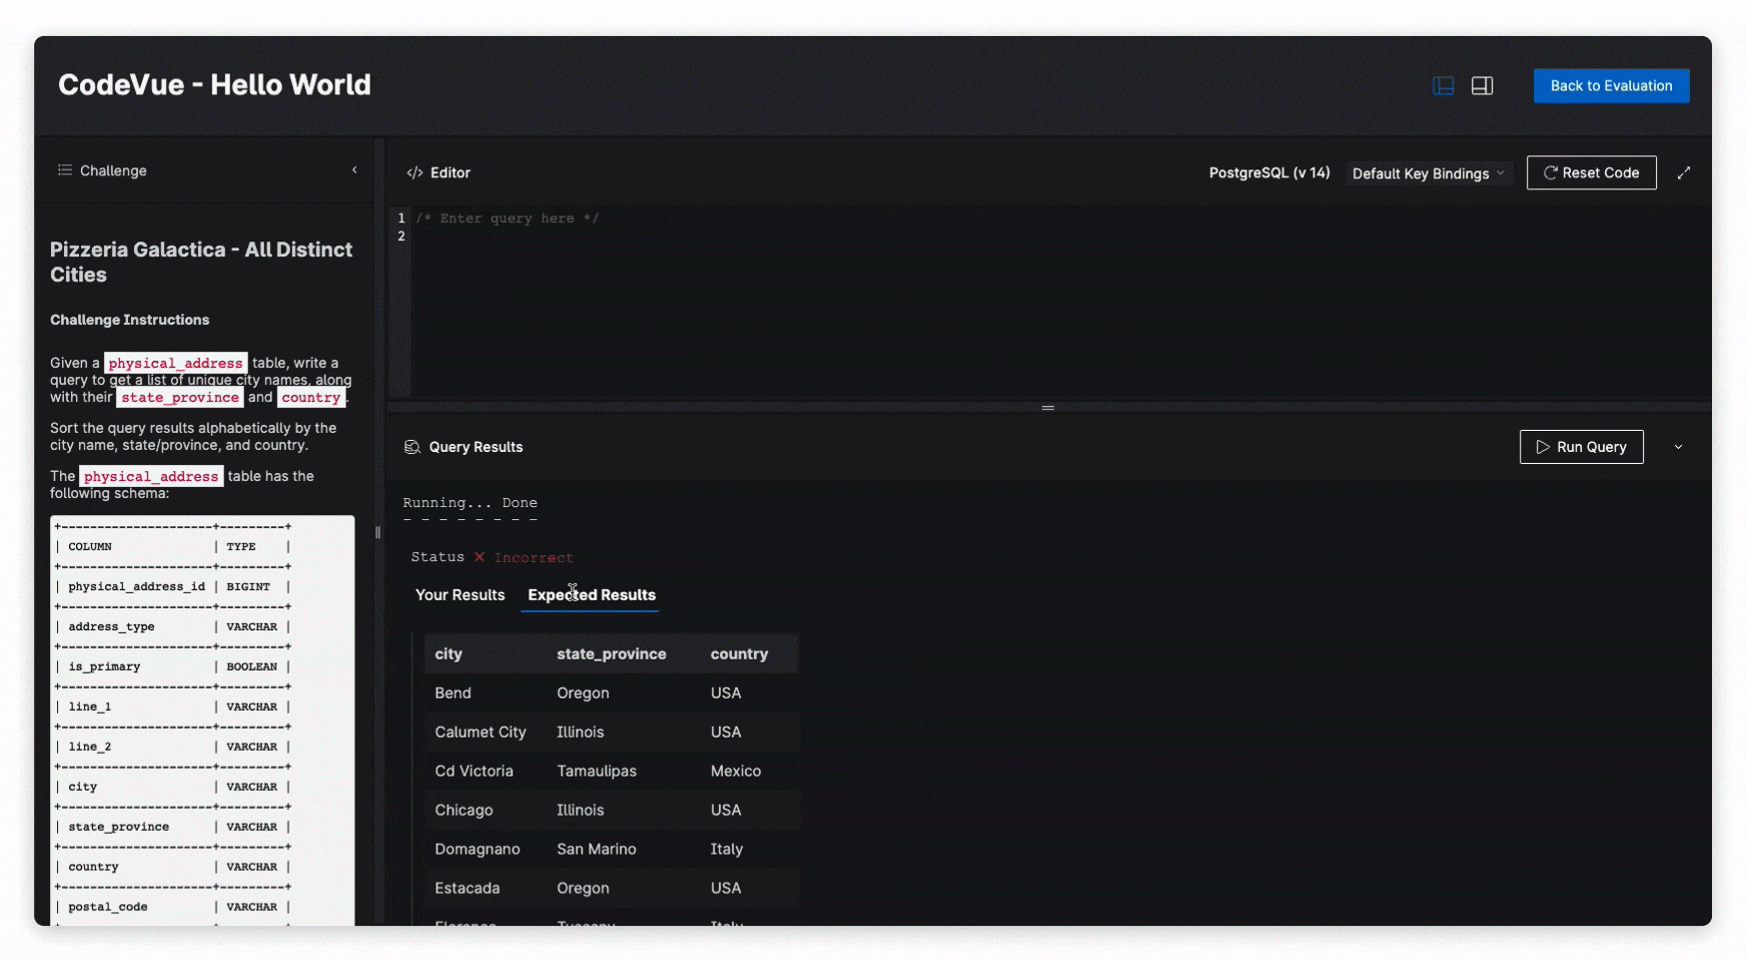The height and width of the screenshot is (960, 1746).
Task: Grab the editor/results divider handle
Action: [1048, 408]
